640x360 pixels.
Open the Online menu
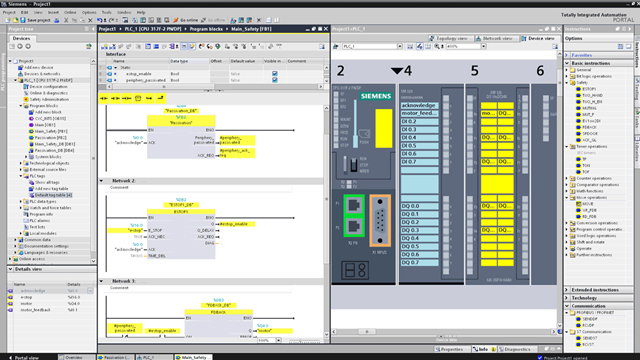pyautogui.click(x=70, y=12)
